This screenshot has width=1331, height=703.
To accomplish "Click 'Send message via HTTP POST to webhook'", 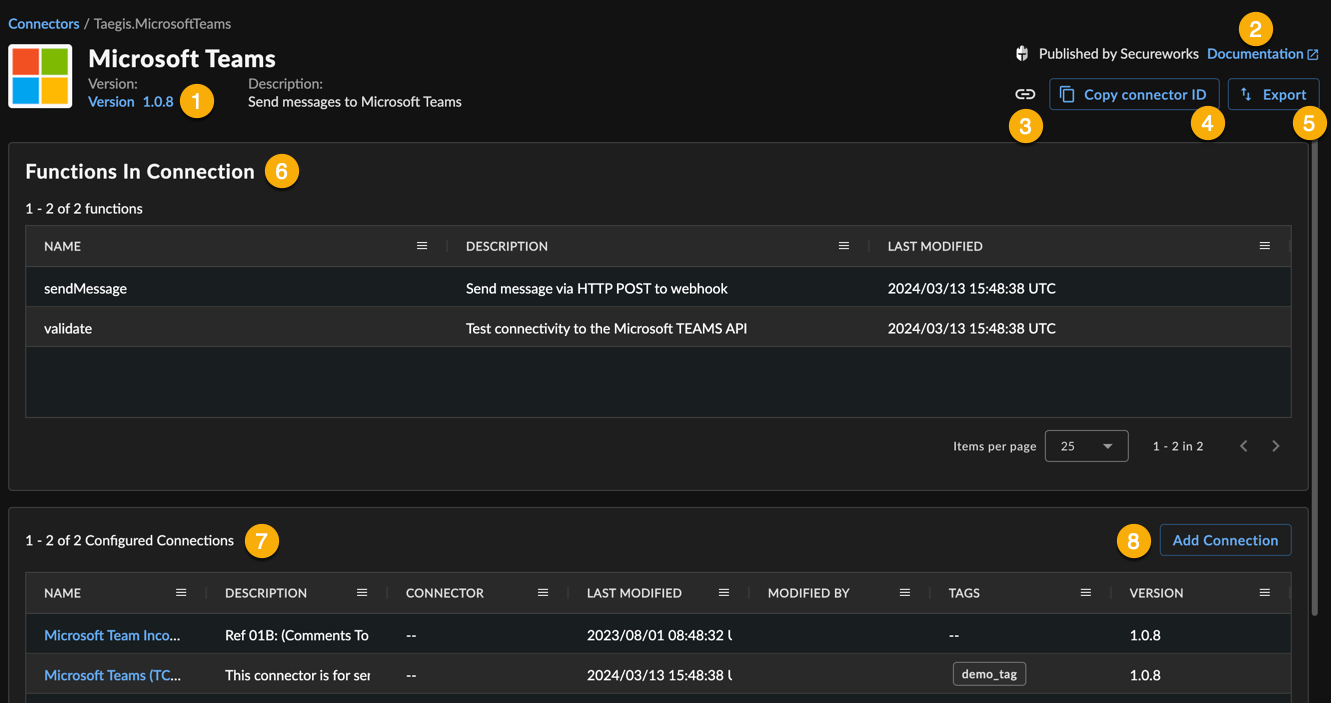I will point(597,288).
